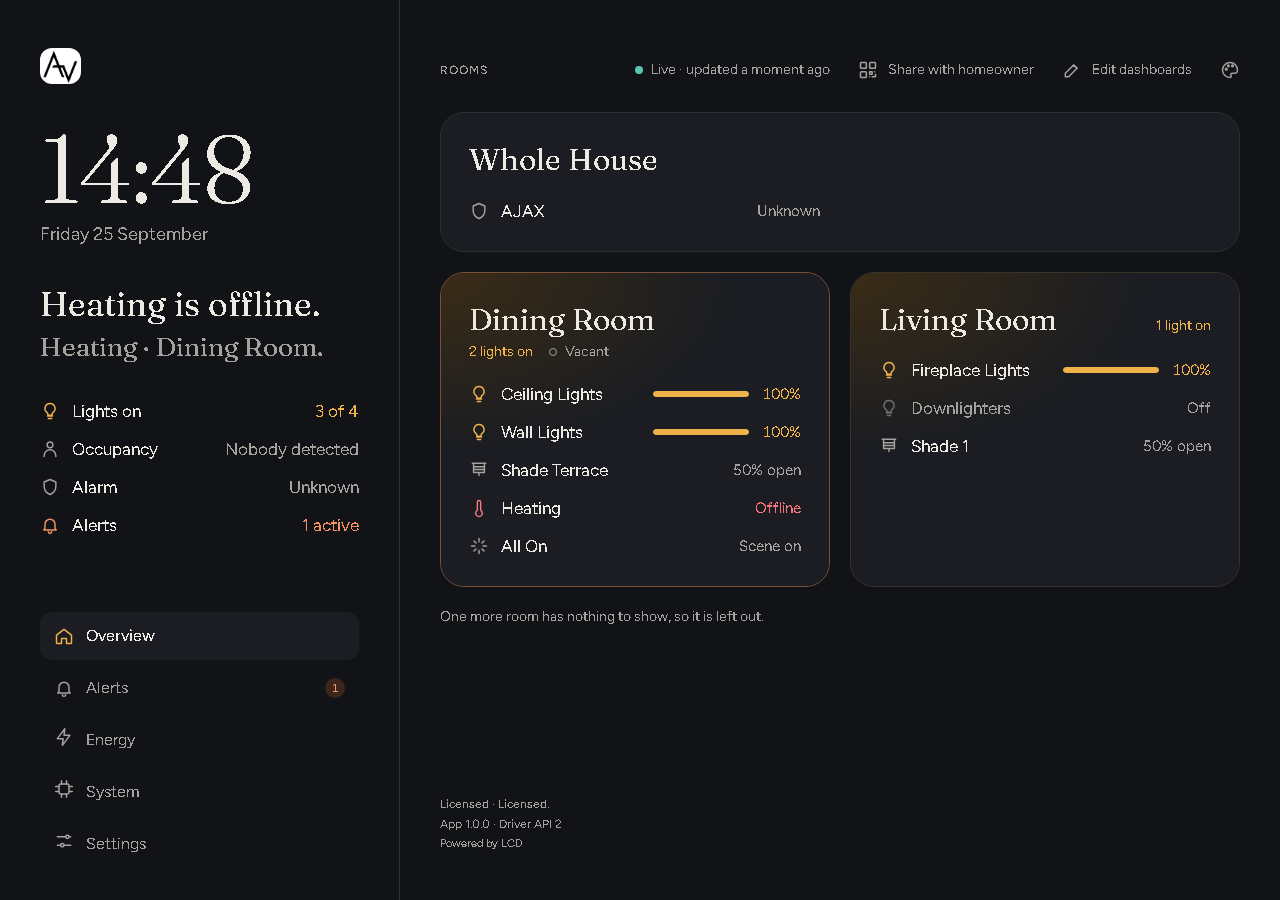Open the Energy section

(x=199, y=740)
